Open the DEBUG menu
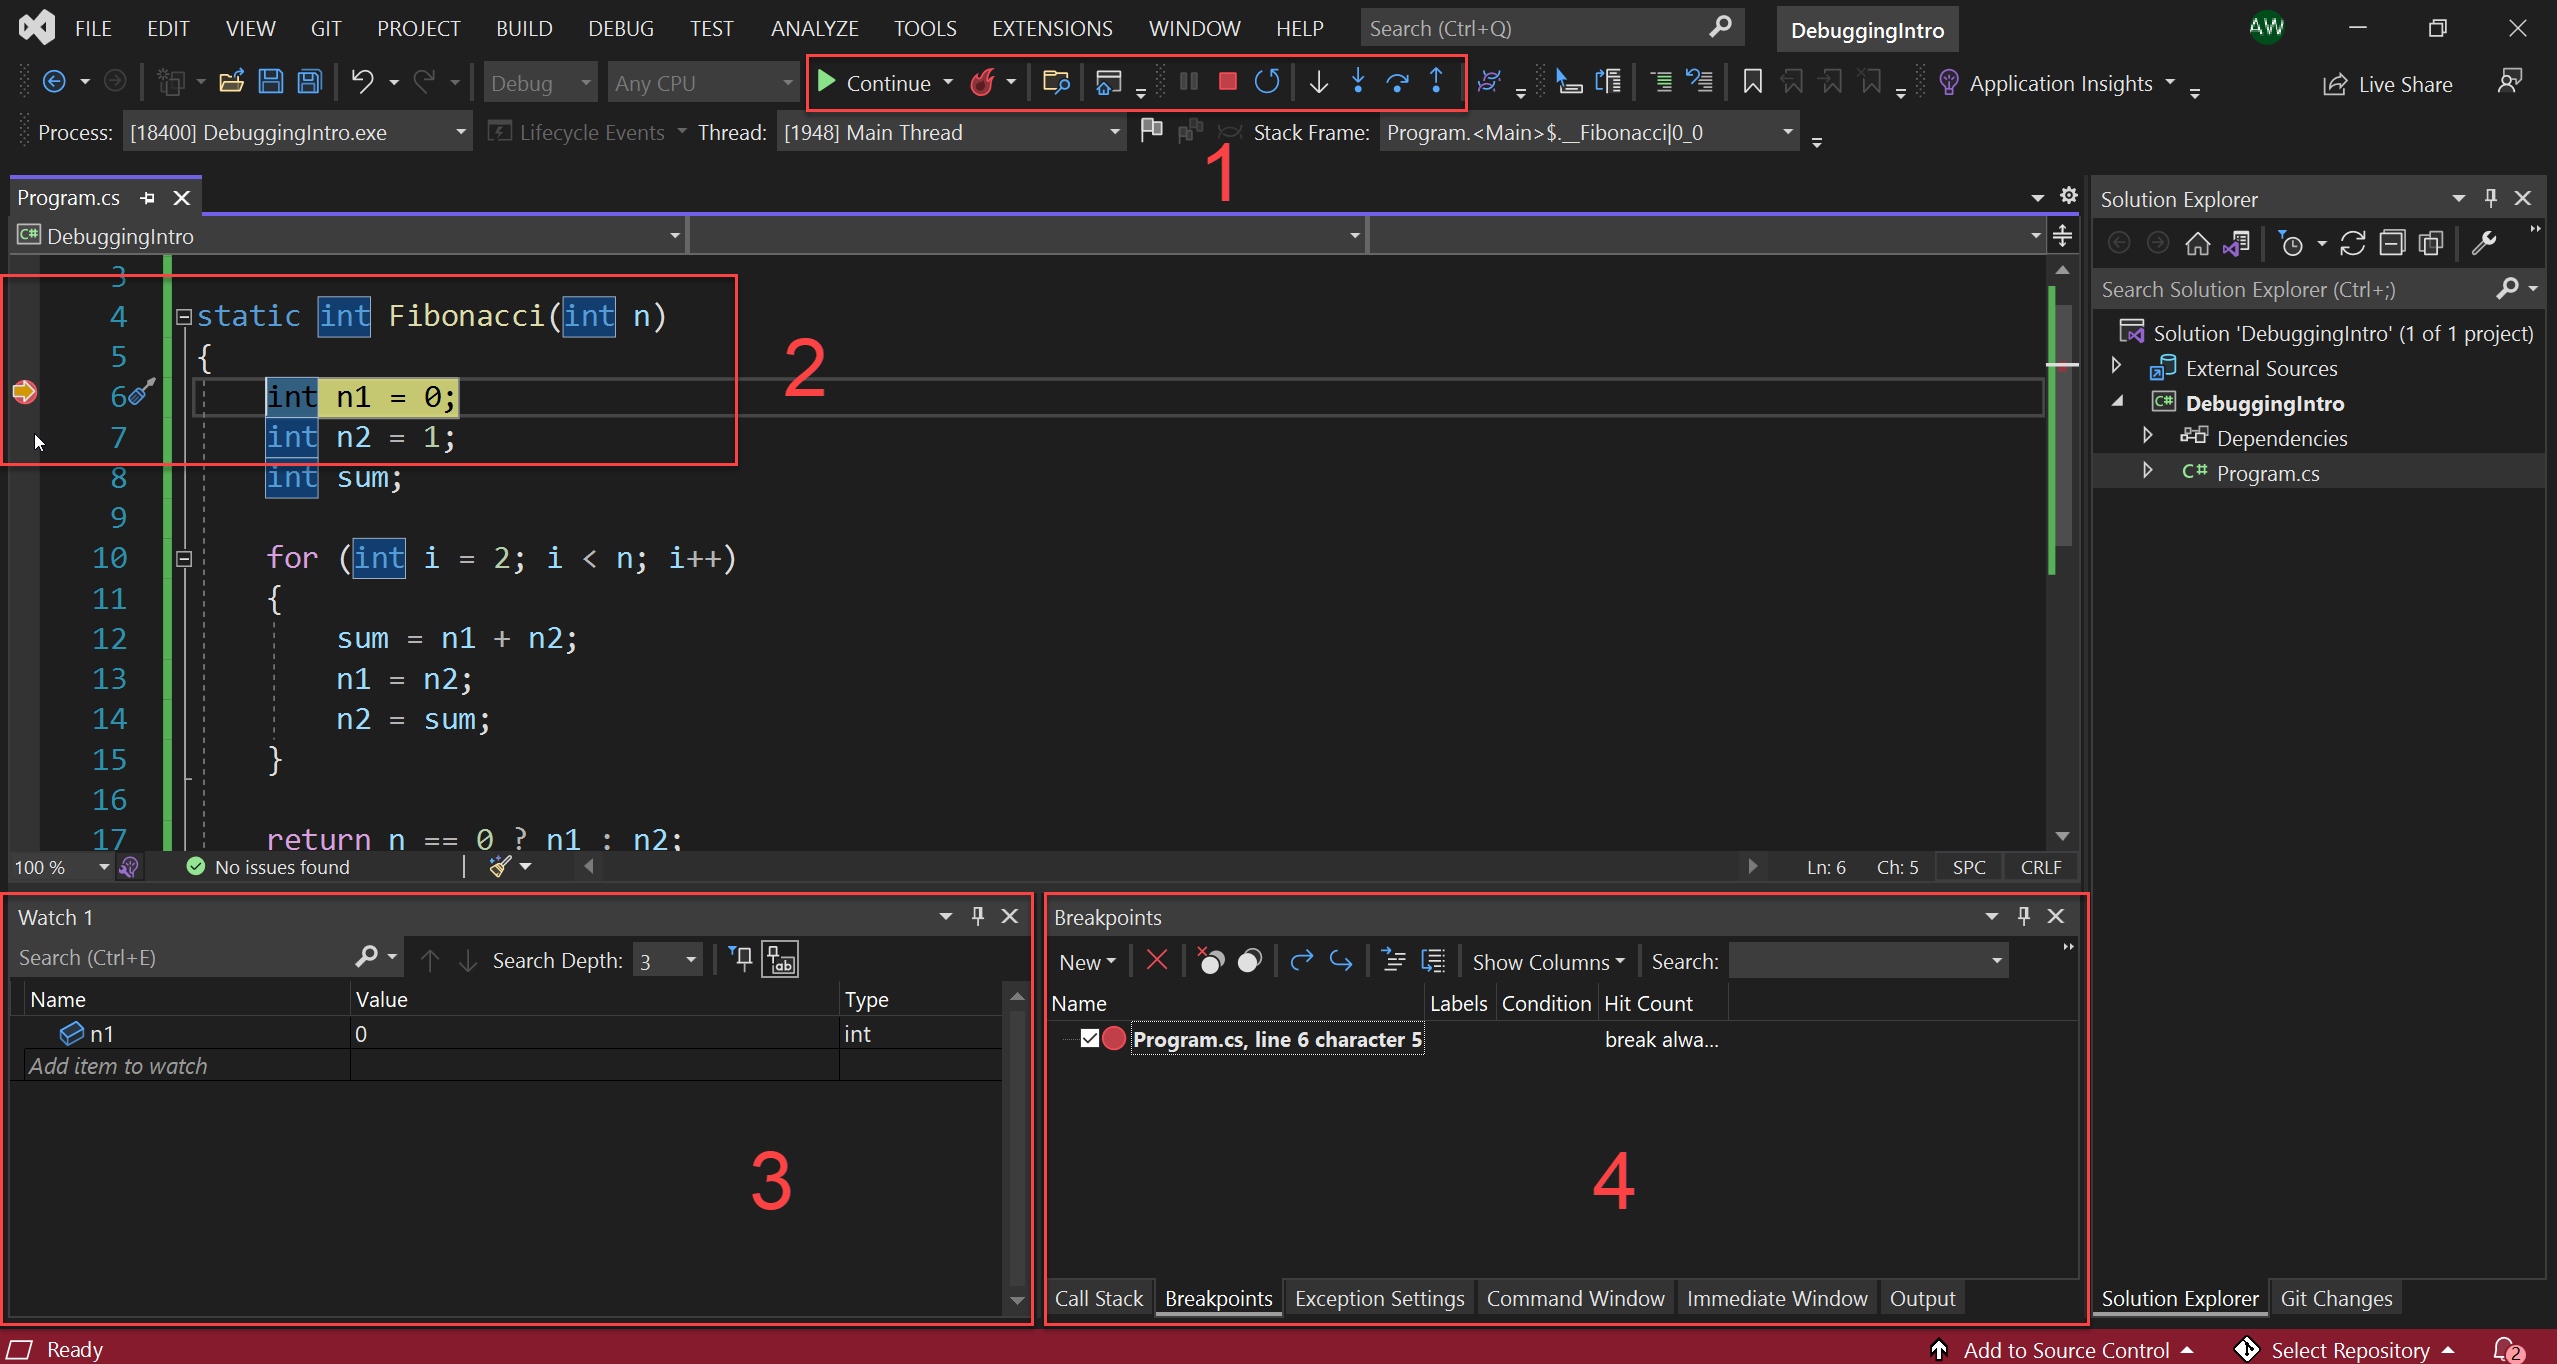Image resolution: width=2557 pixels, height=1364 pixels. point(620,28)
